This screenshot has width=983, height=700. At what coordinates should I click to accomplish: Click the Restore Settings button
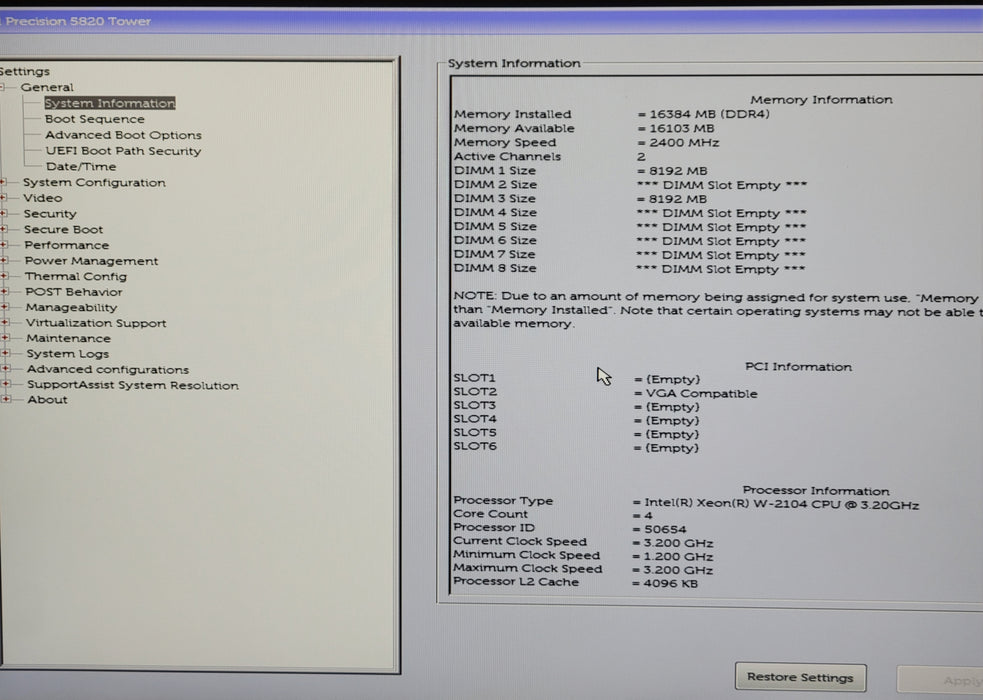tap(801, 677)
